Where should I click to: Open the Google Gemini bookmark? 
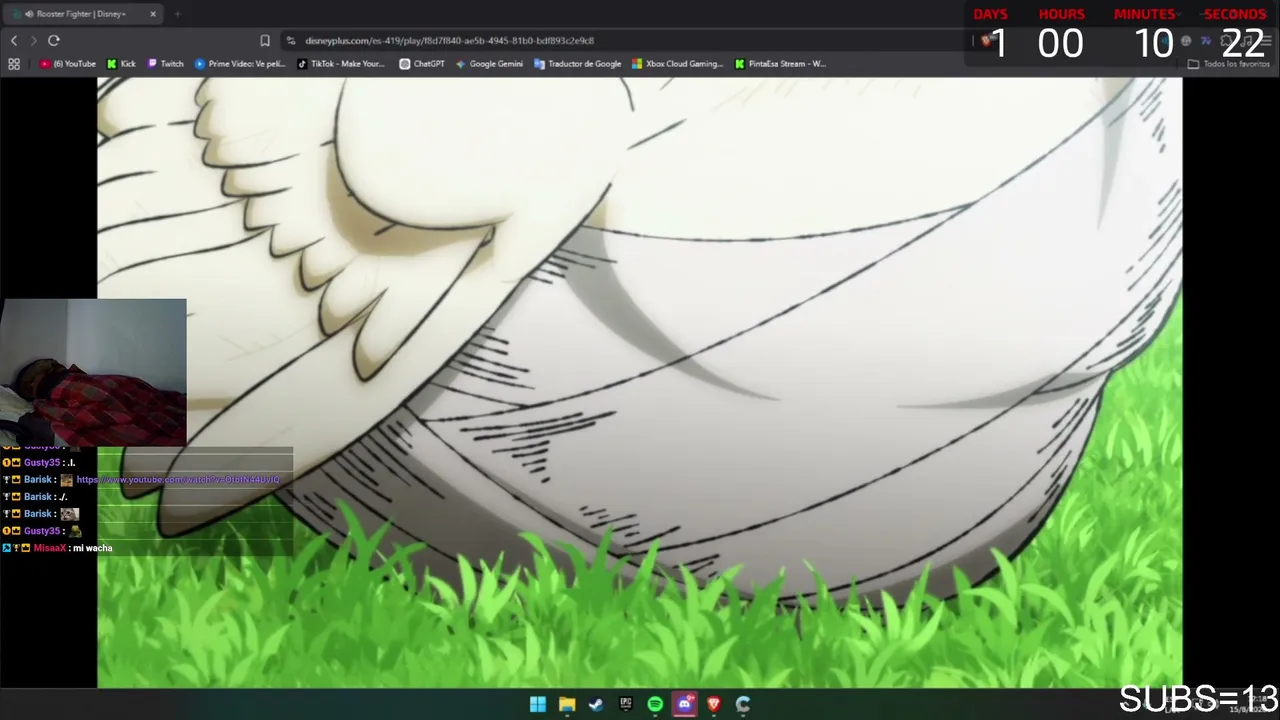click(489, 64)
